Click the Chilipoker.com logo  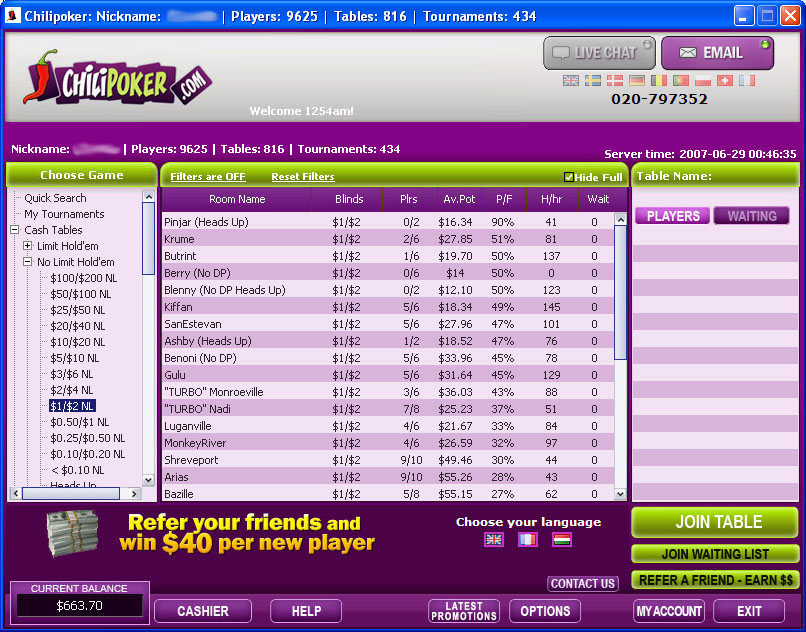pos(117,78)
